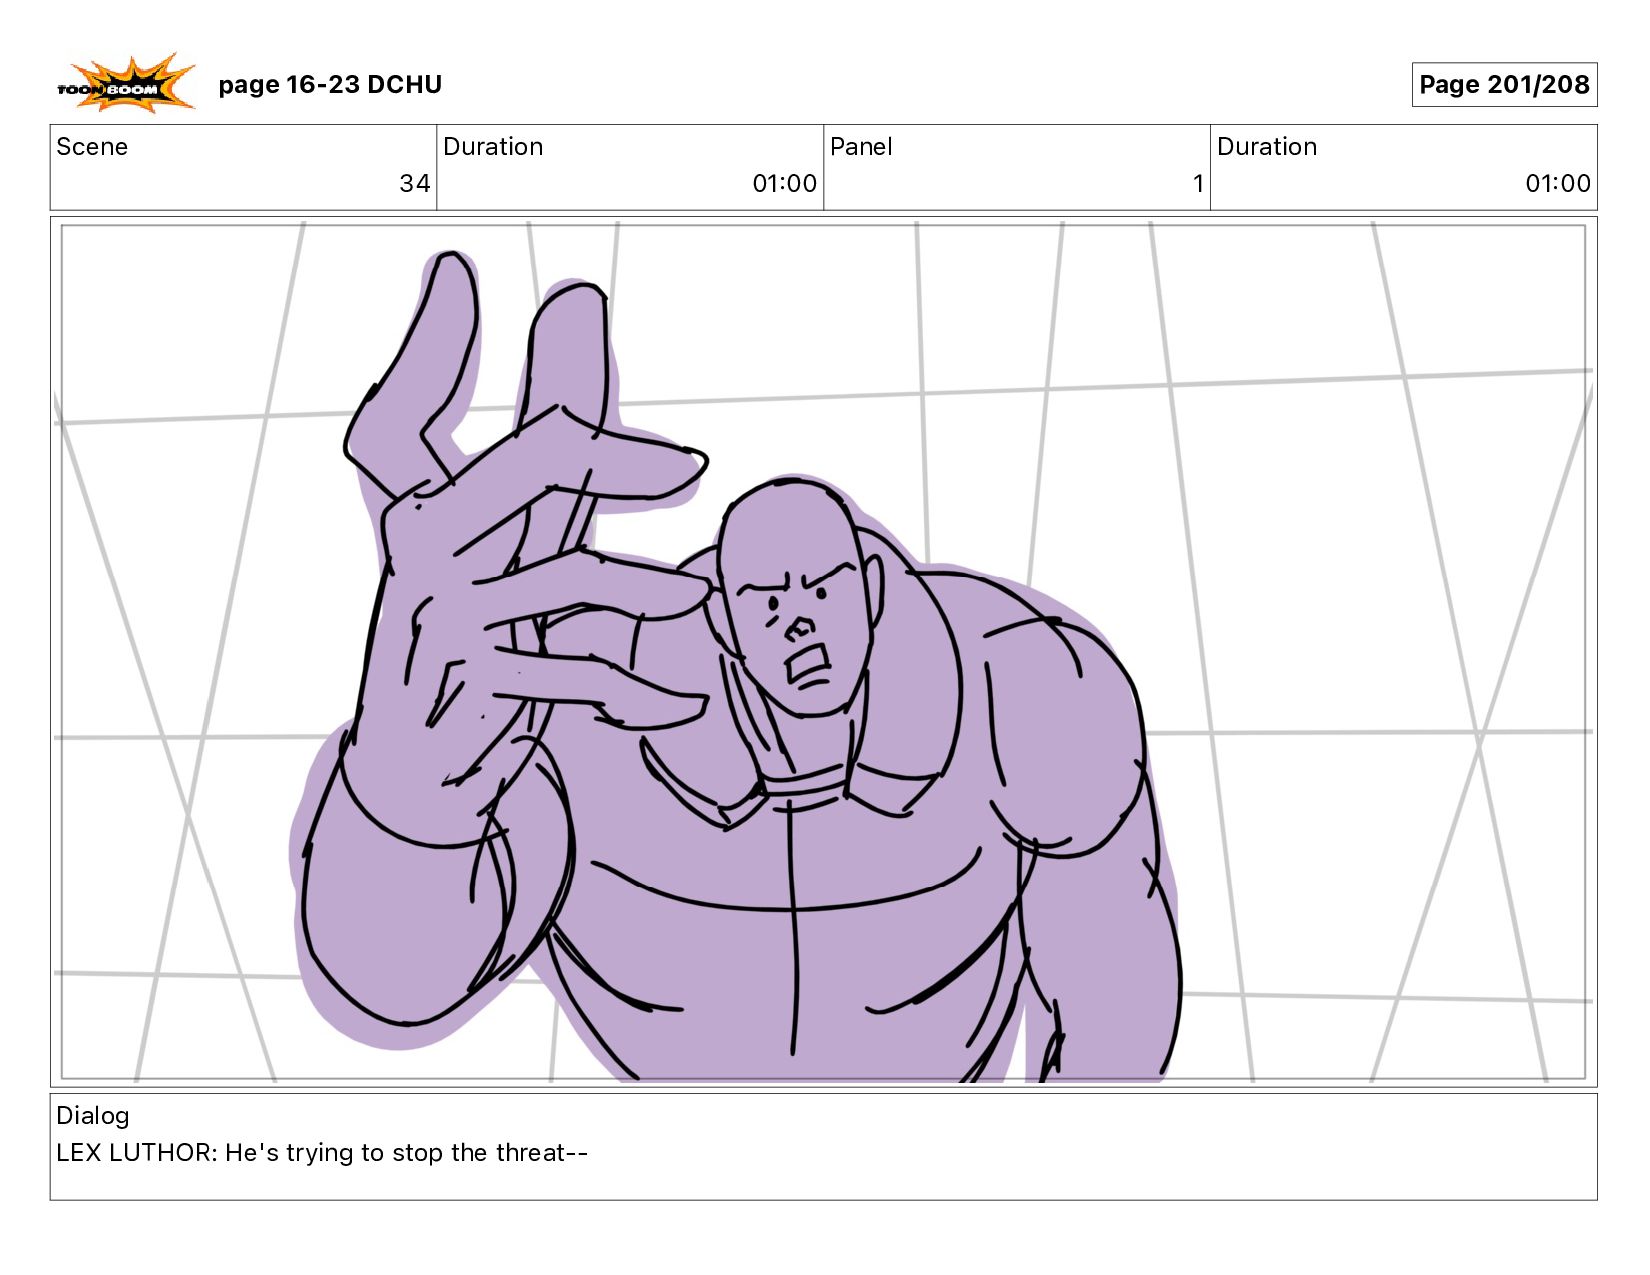The height and width of the screenshot is (1275, 1650).
Task: Click the storyboard panel drawing of Lex Luthor
Action: point(823,652)
